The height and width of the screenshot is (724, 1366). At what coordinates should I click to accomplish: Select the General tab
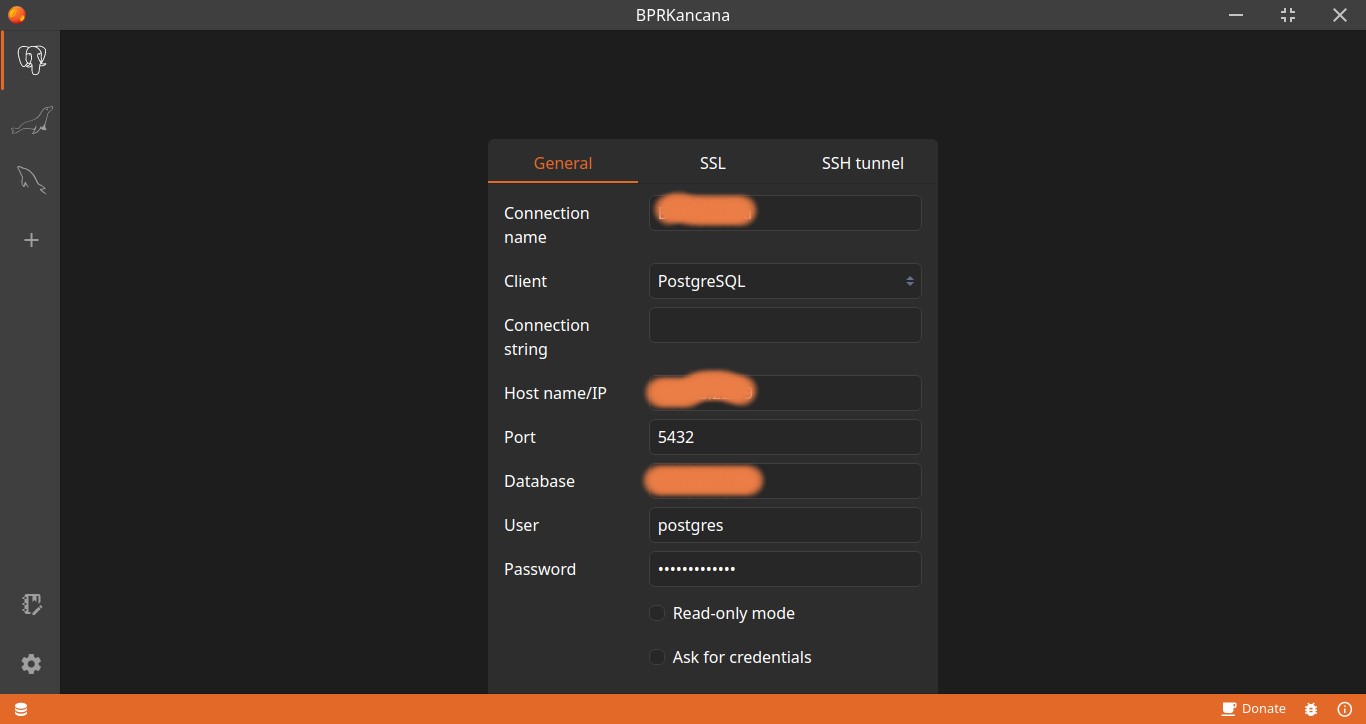pyautogui.click(x=563, y=162)
